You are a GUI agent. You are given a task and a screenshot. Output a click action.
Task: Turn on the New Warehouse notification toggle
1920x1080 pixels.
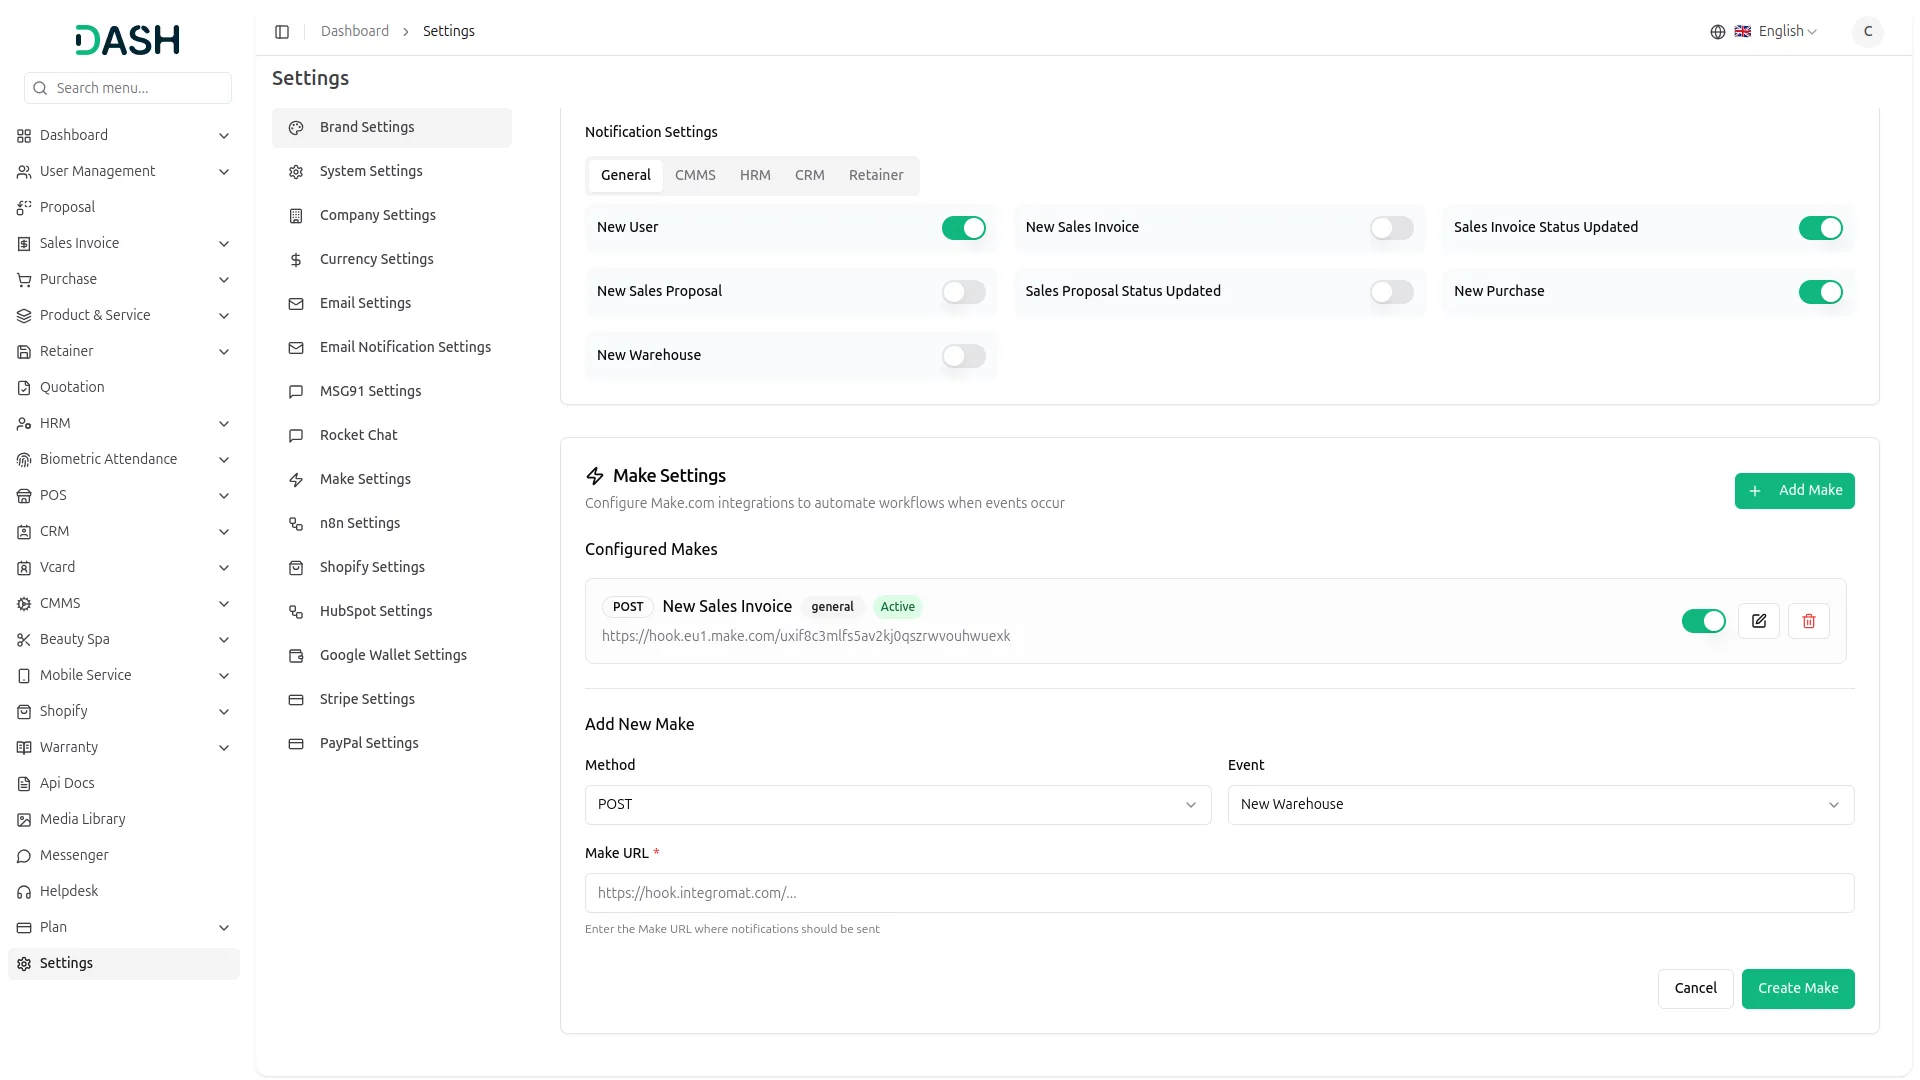coord(963,356)
